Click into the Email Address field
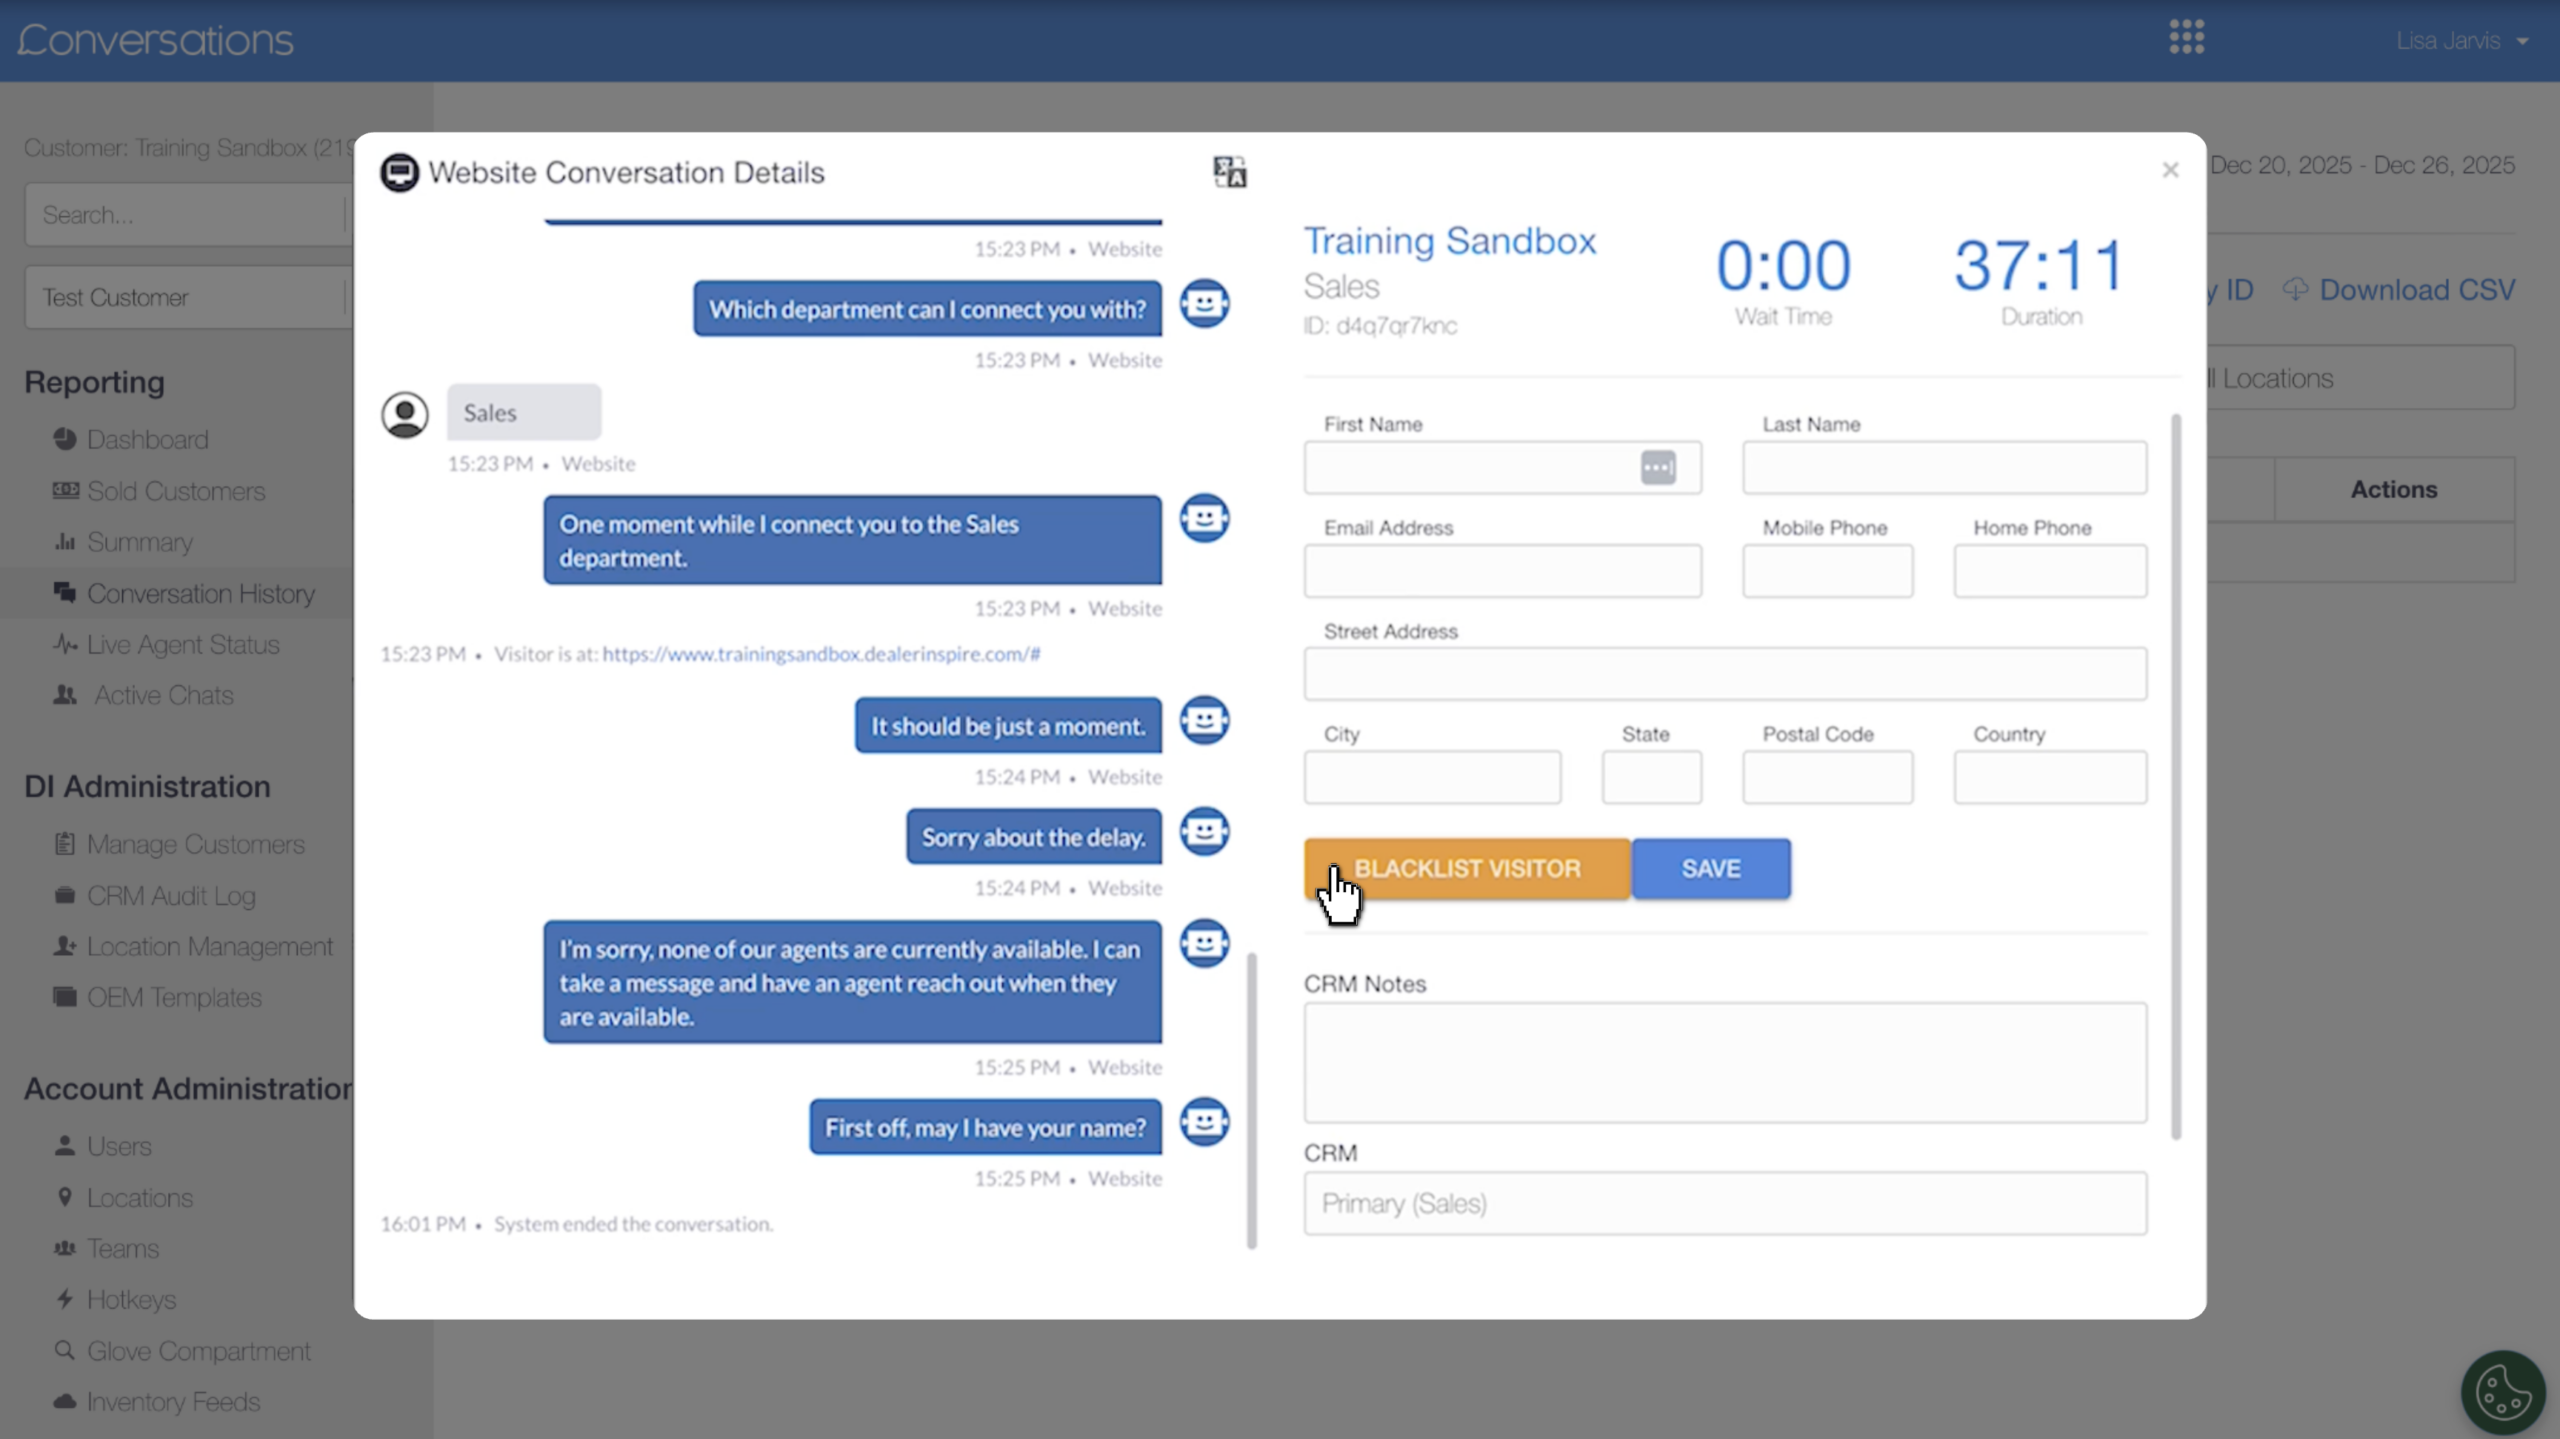 (x=1502, y=571)
